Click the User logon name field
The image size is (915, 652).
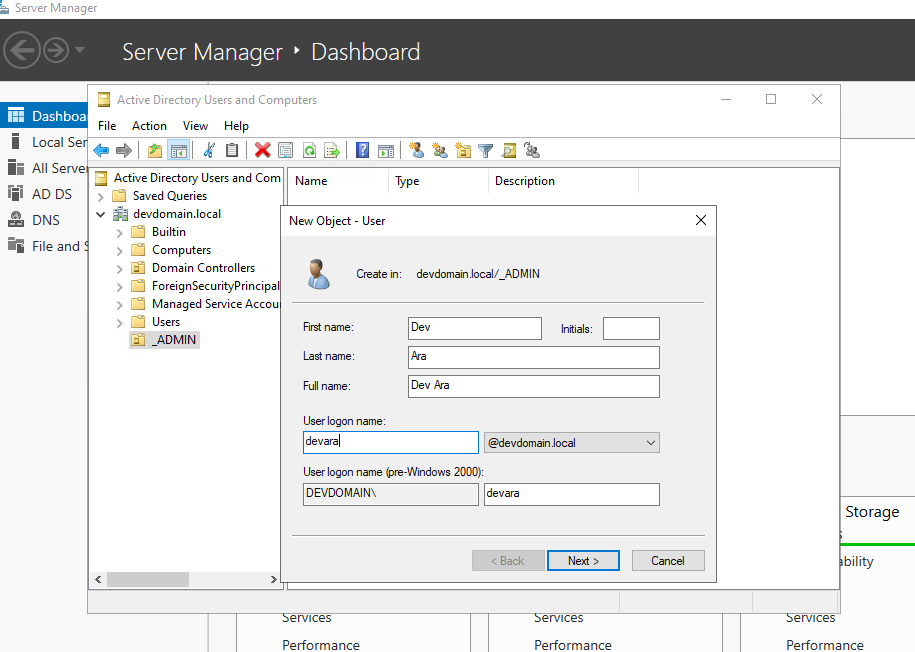coord(391,442)
